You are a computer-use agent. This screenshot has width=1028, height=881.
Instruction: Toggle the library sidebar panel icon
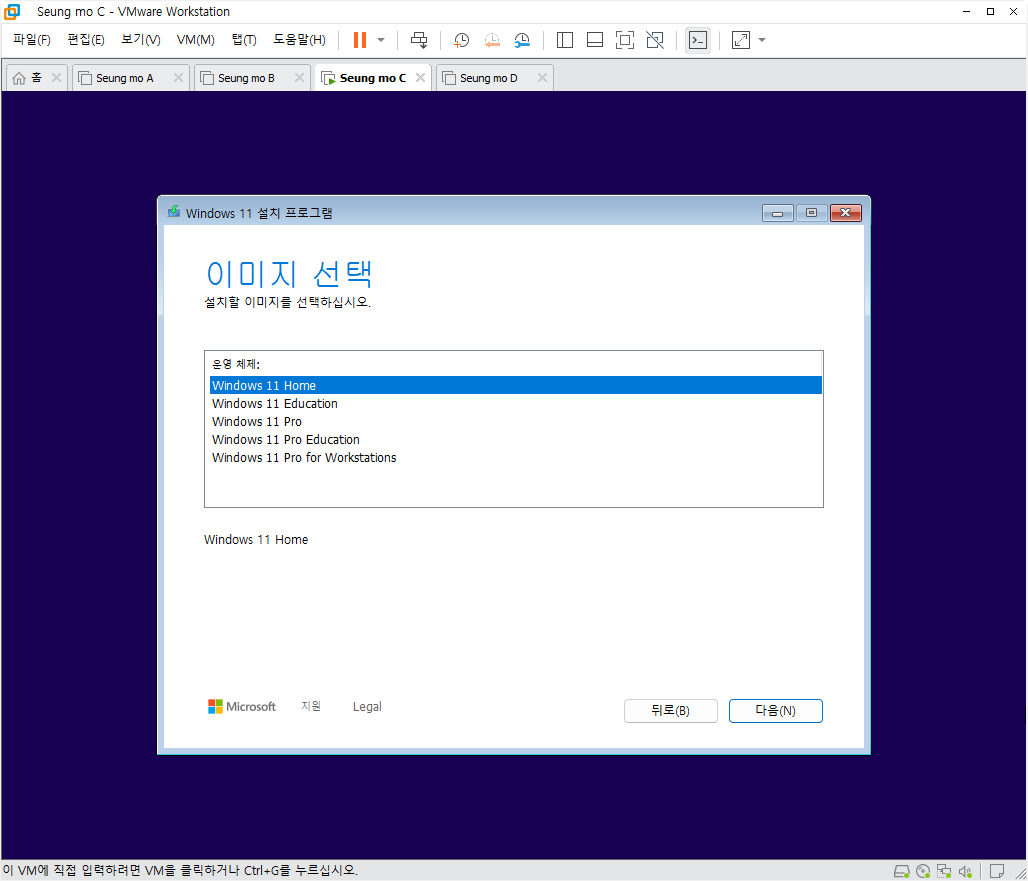[x=564, y=40]
